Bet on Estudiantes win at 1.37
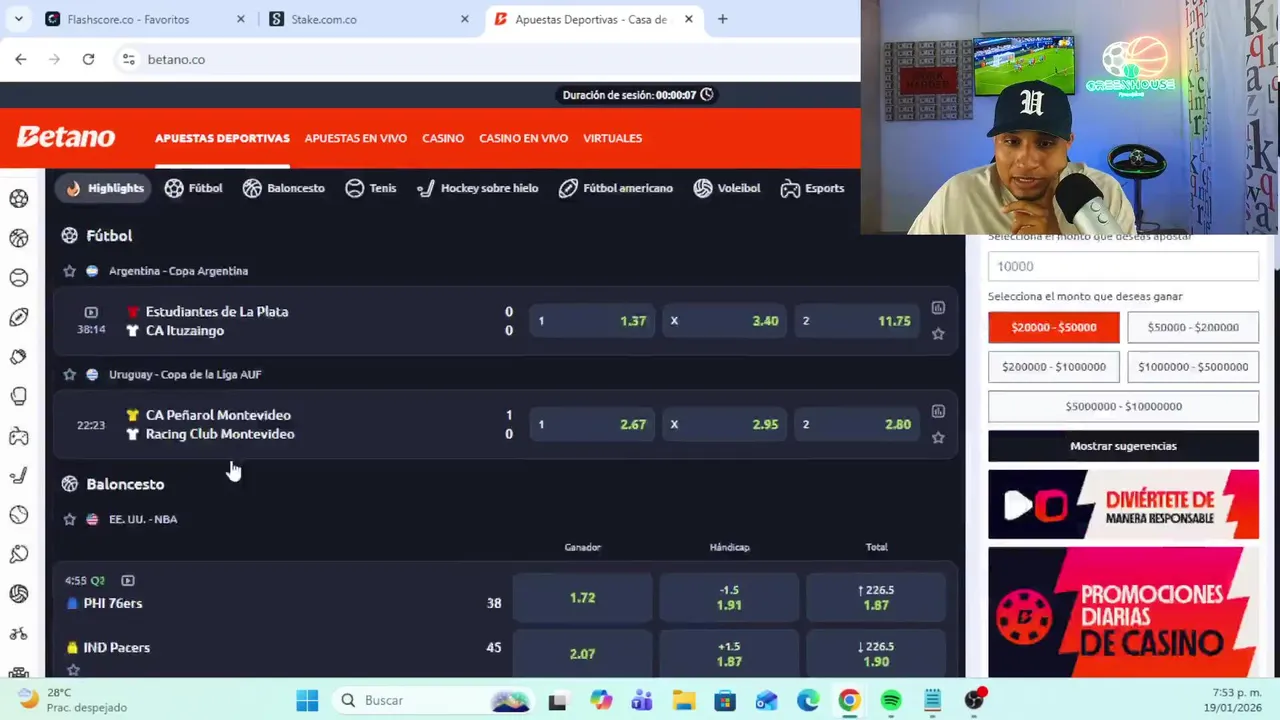The image size is (1280, 720). click(x=593, y=321)
